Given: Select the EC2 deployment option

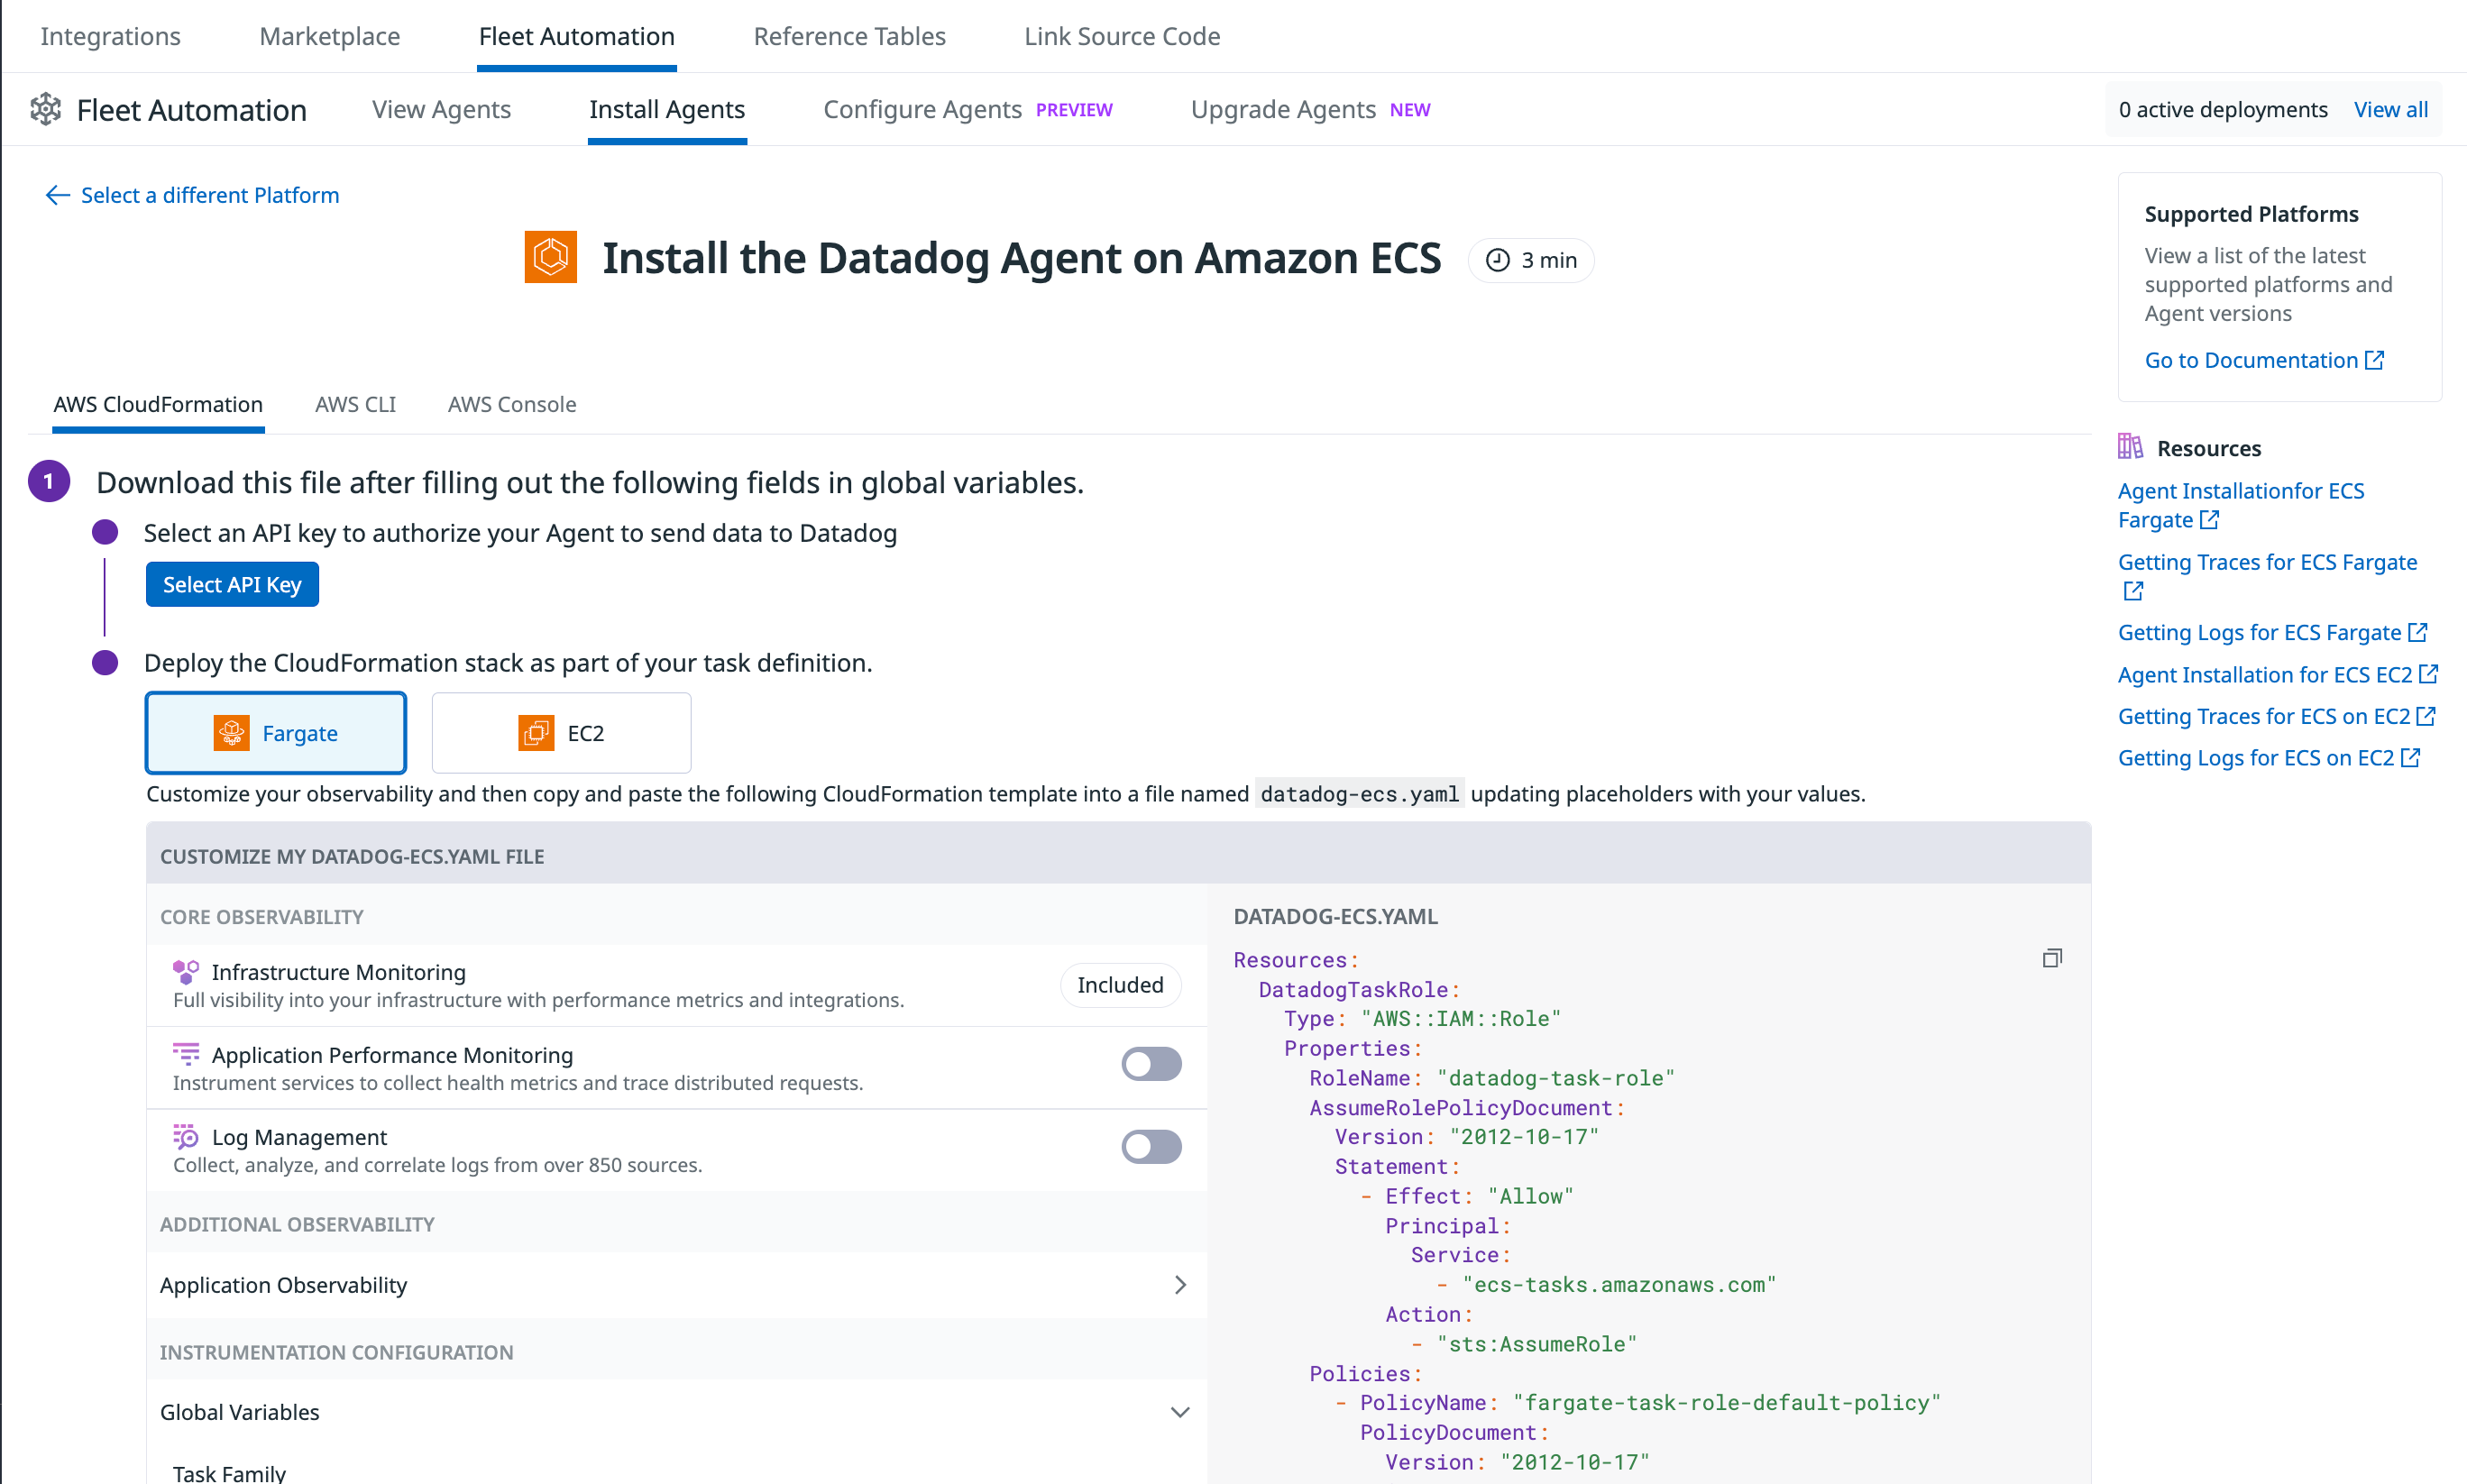Looking at the screenshot, I should 561,733.
